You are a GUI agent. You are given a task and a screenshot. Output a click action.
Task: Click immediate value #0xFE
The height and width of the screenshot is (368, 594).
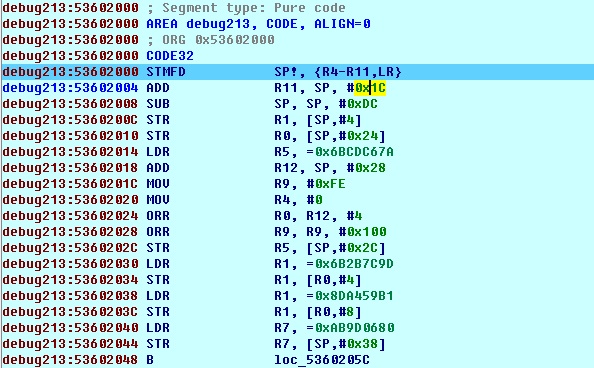tap(326, 184)
